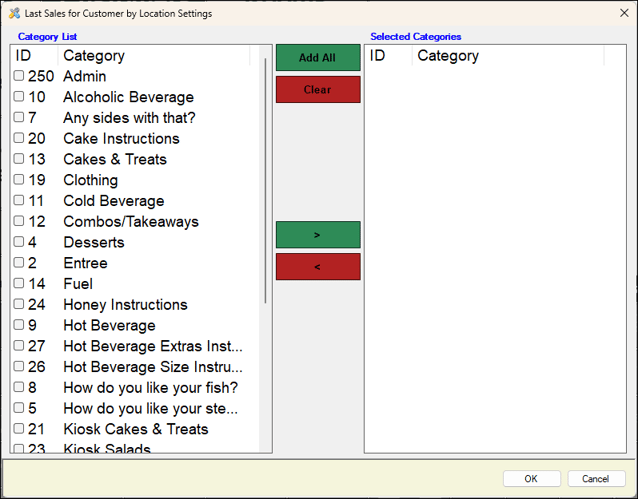Check the Cake Instructions checkbox
Screen dimensions: 638x499
[19, 138]
